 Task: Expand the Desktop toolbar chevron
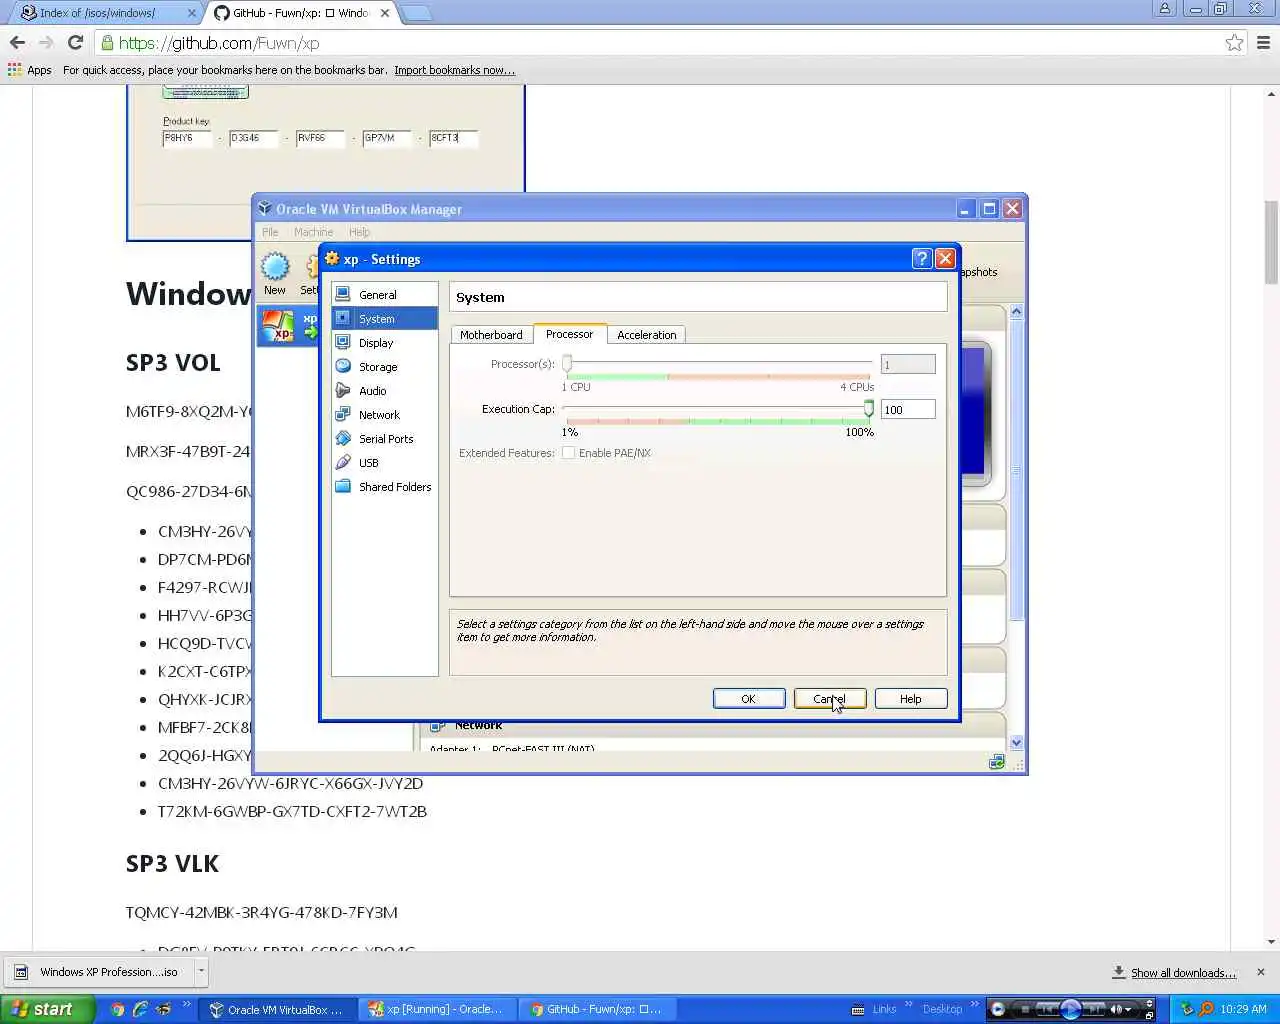[x=975, y=1004]
